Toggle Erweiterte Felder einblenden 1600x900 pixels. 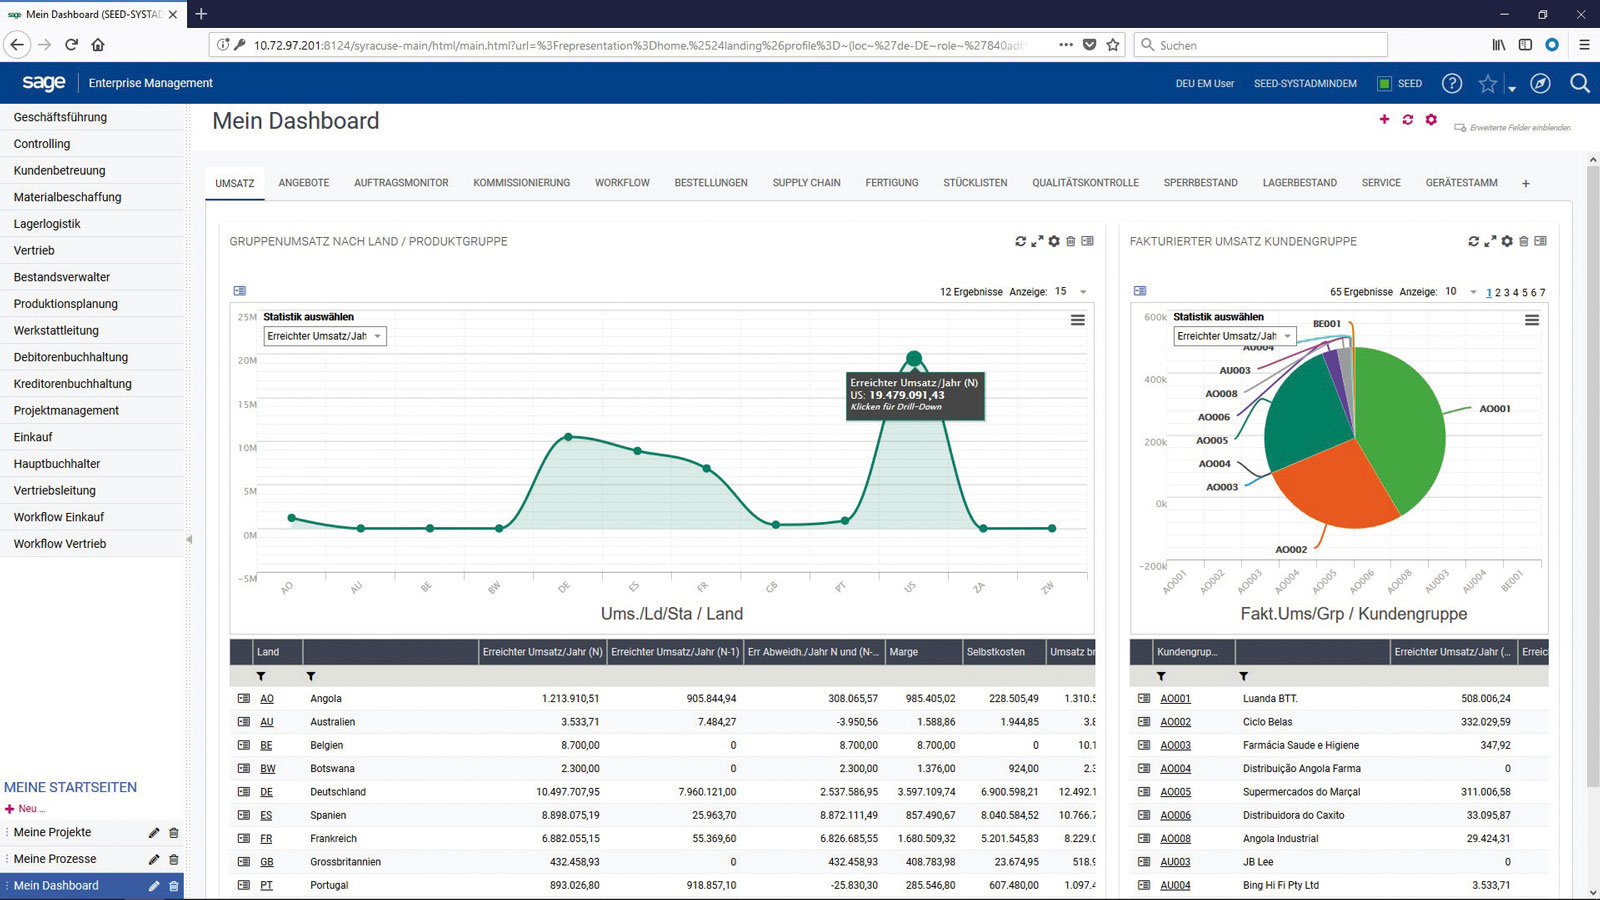(1512, 127)
